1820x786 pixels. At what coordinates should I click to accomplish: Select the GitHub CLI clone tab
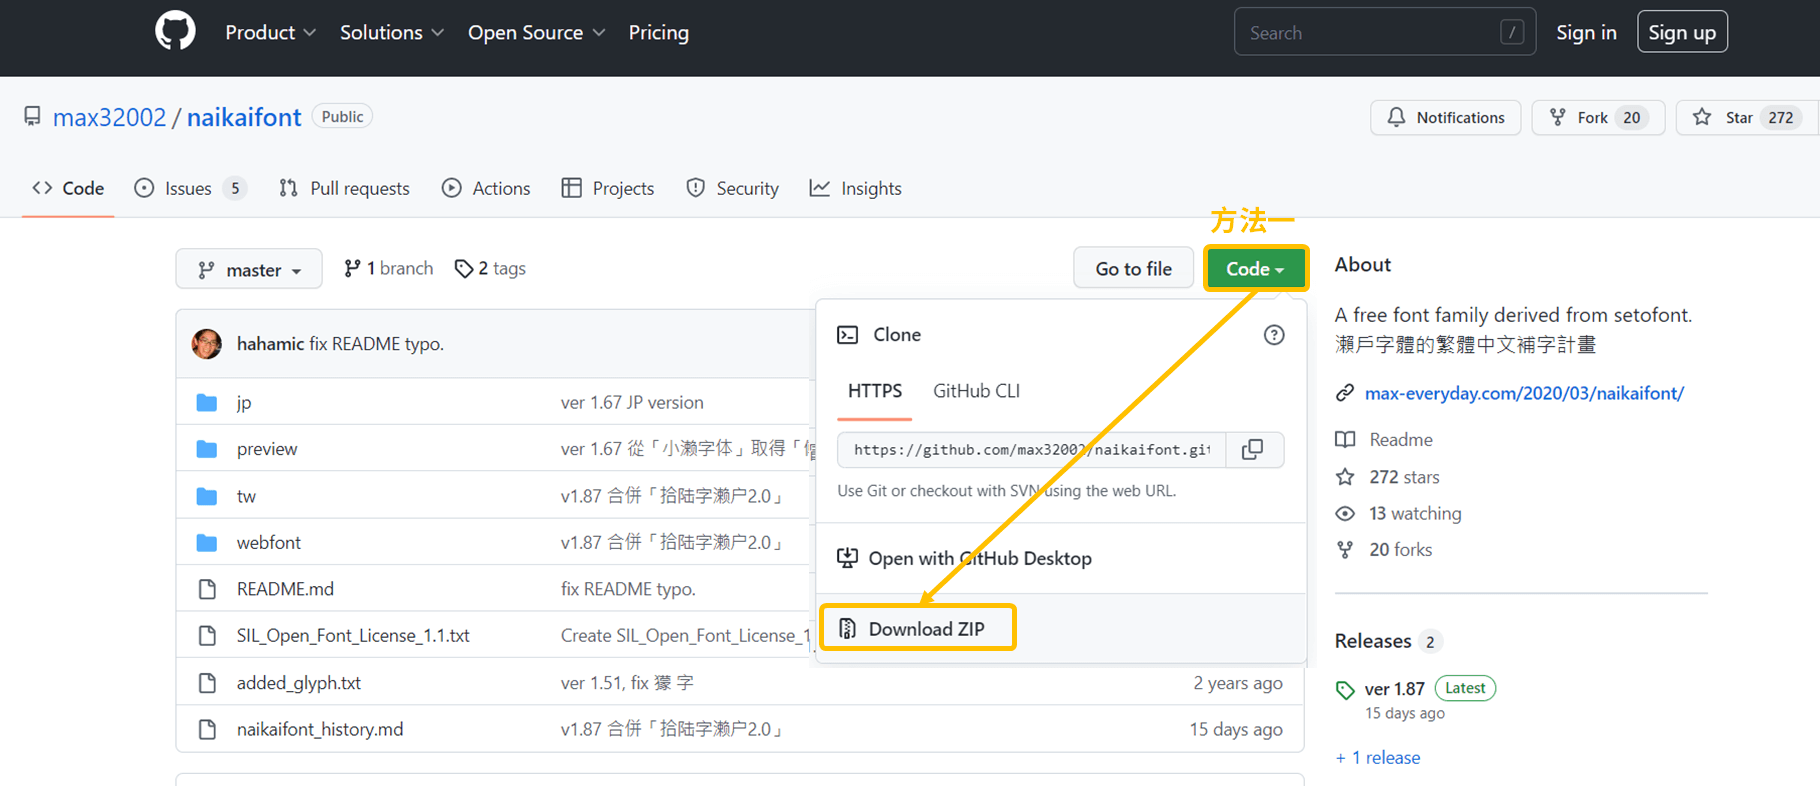(976, 391)
